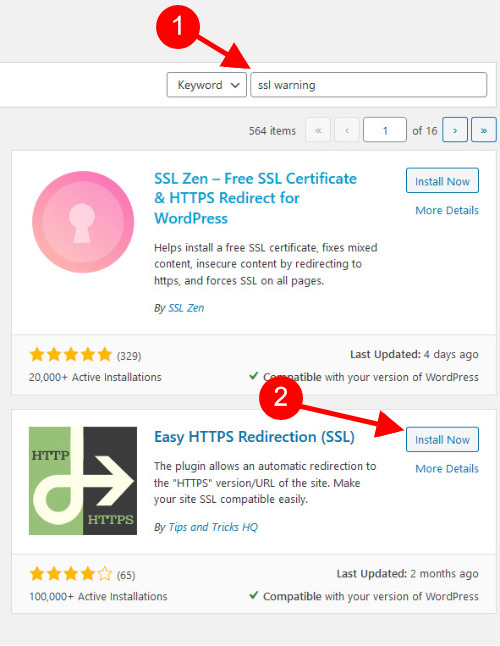Image resolution: width=500 pixels, height=646 pixels.
Task: Open the Keyword search type dropdown
Action: (x=207, y=85)
